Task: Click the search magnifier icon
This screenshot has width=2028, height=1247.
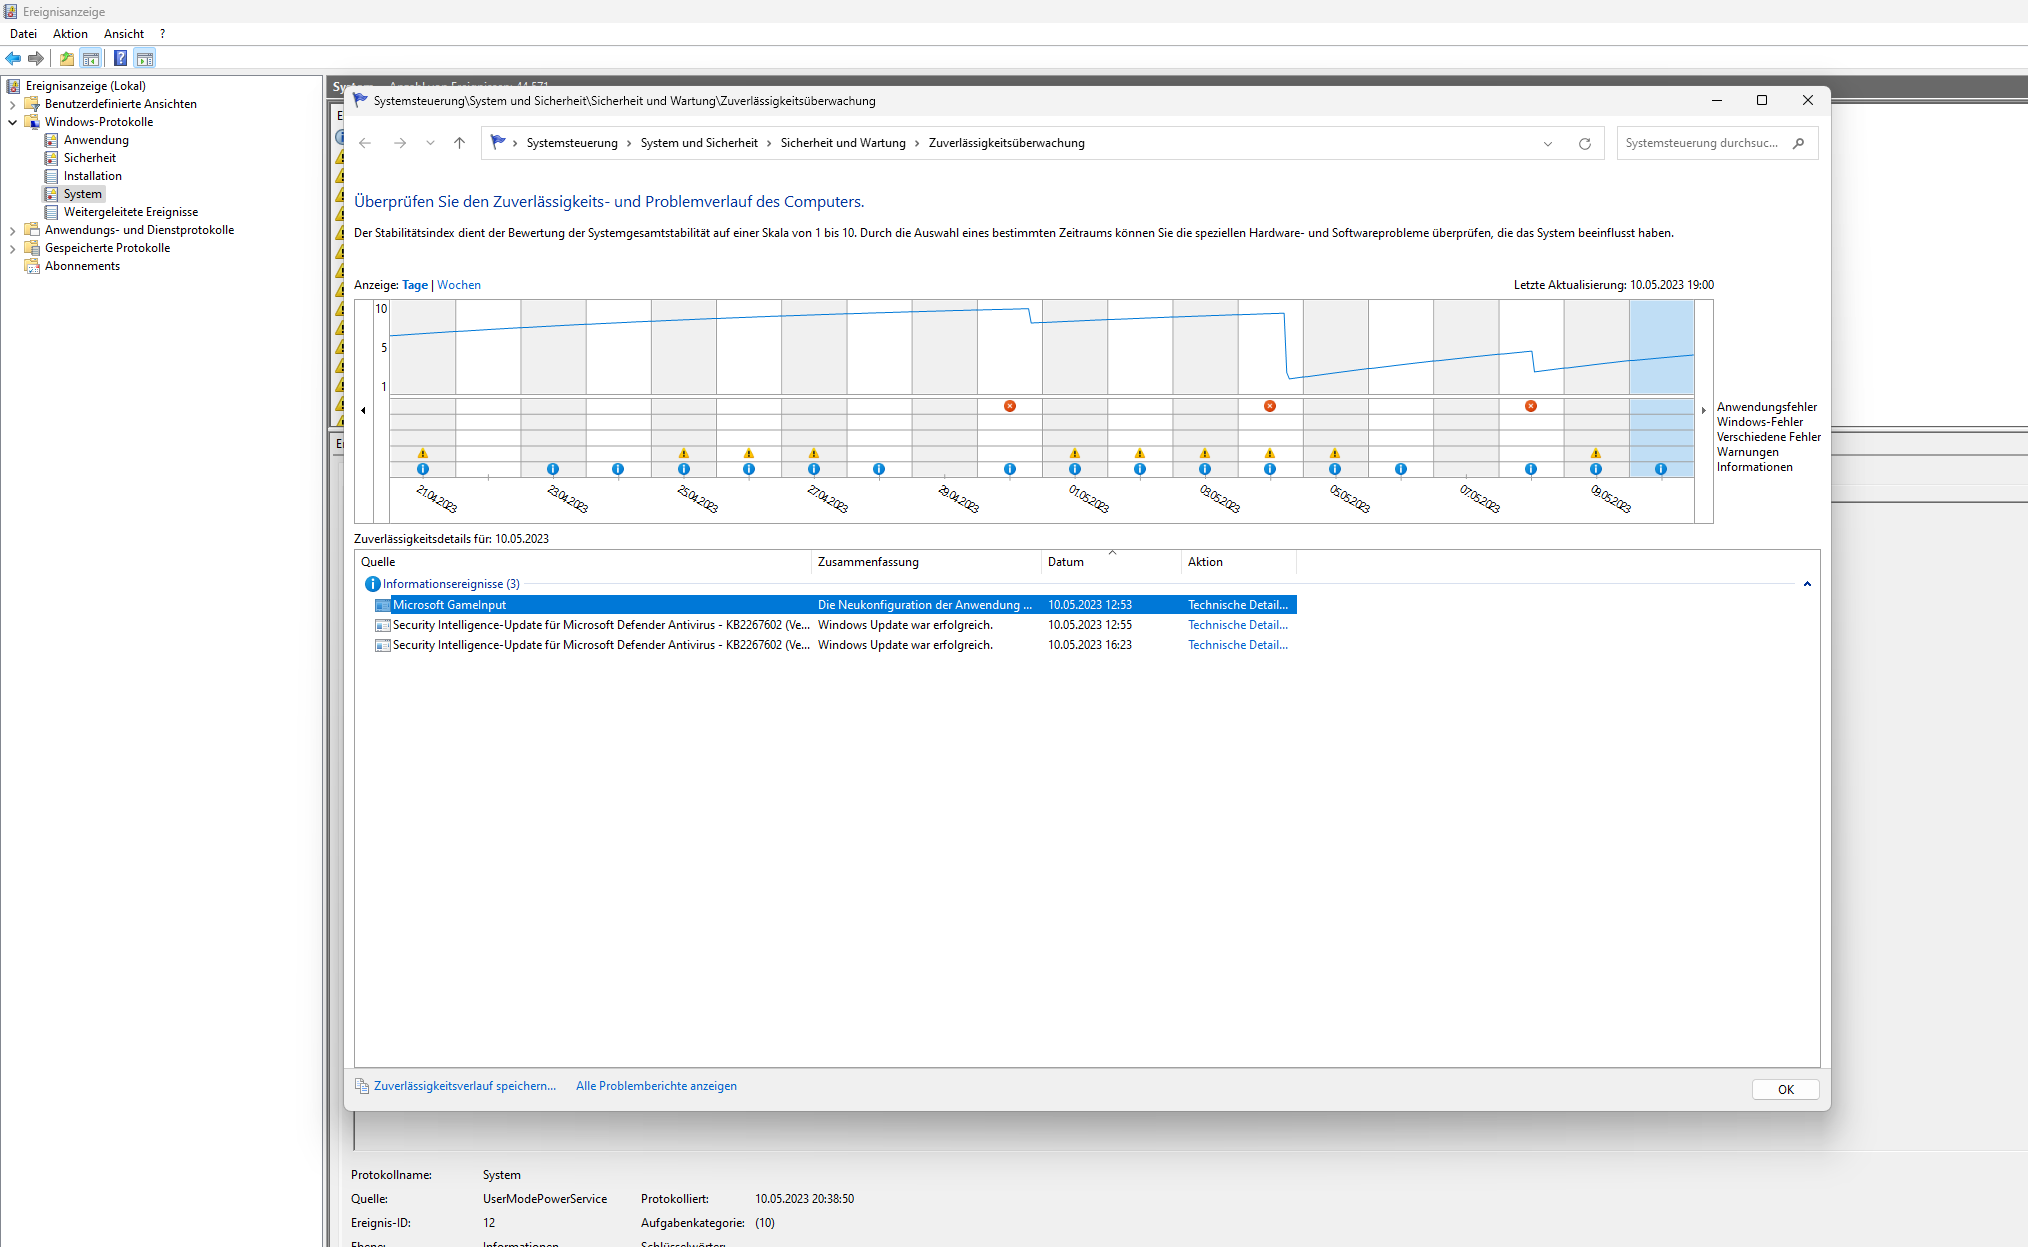Action: 1799,143
